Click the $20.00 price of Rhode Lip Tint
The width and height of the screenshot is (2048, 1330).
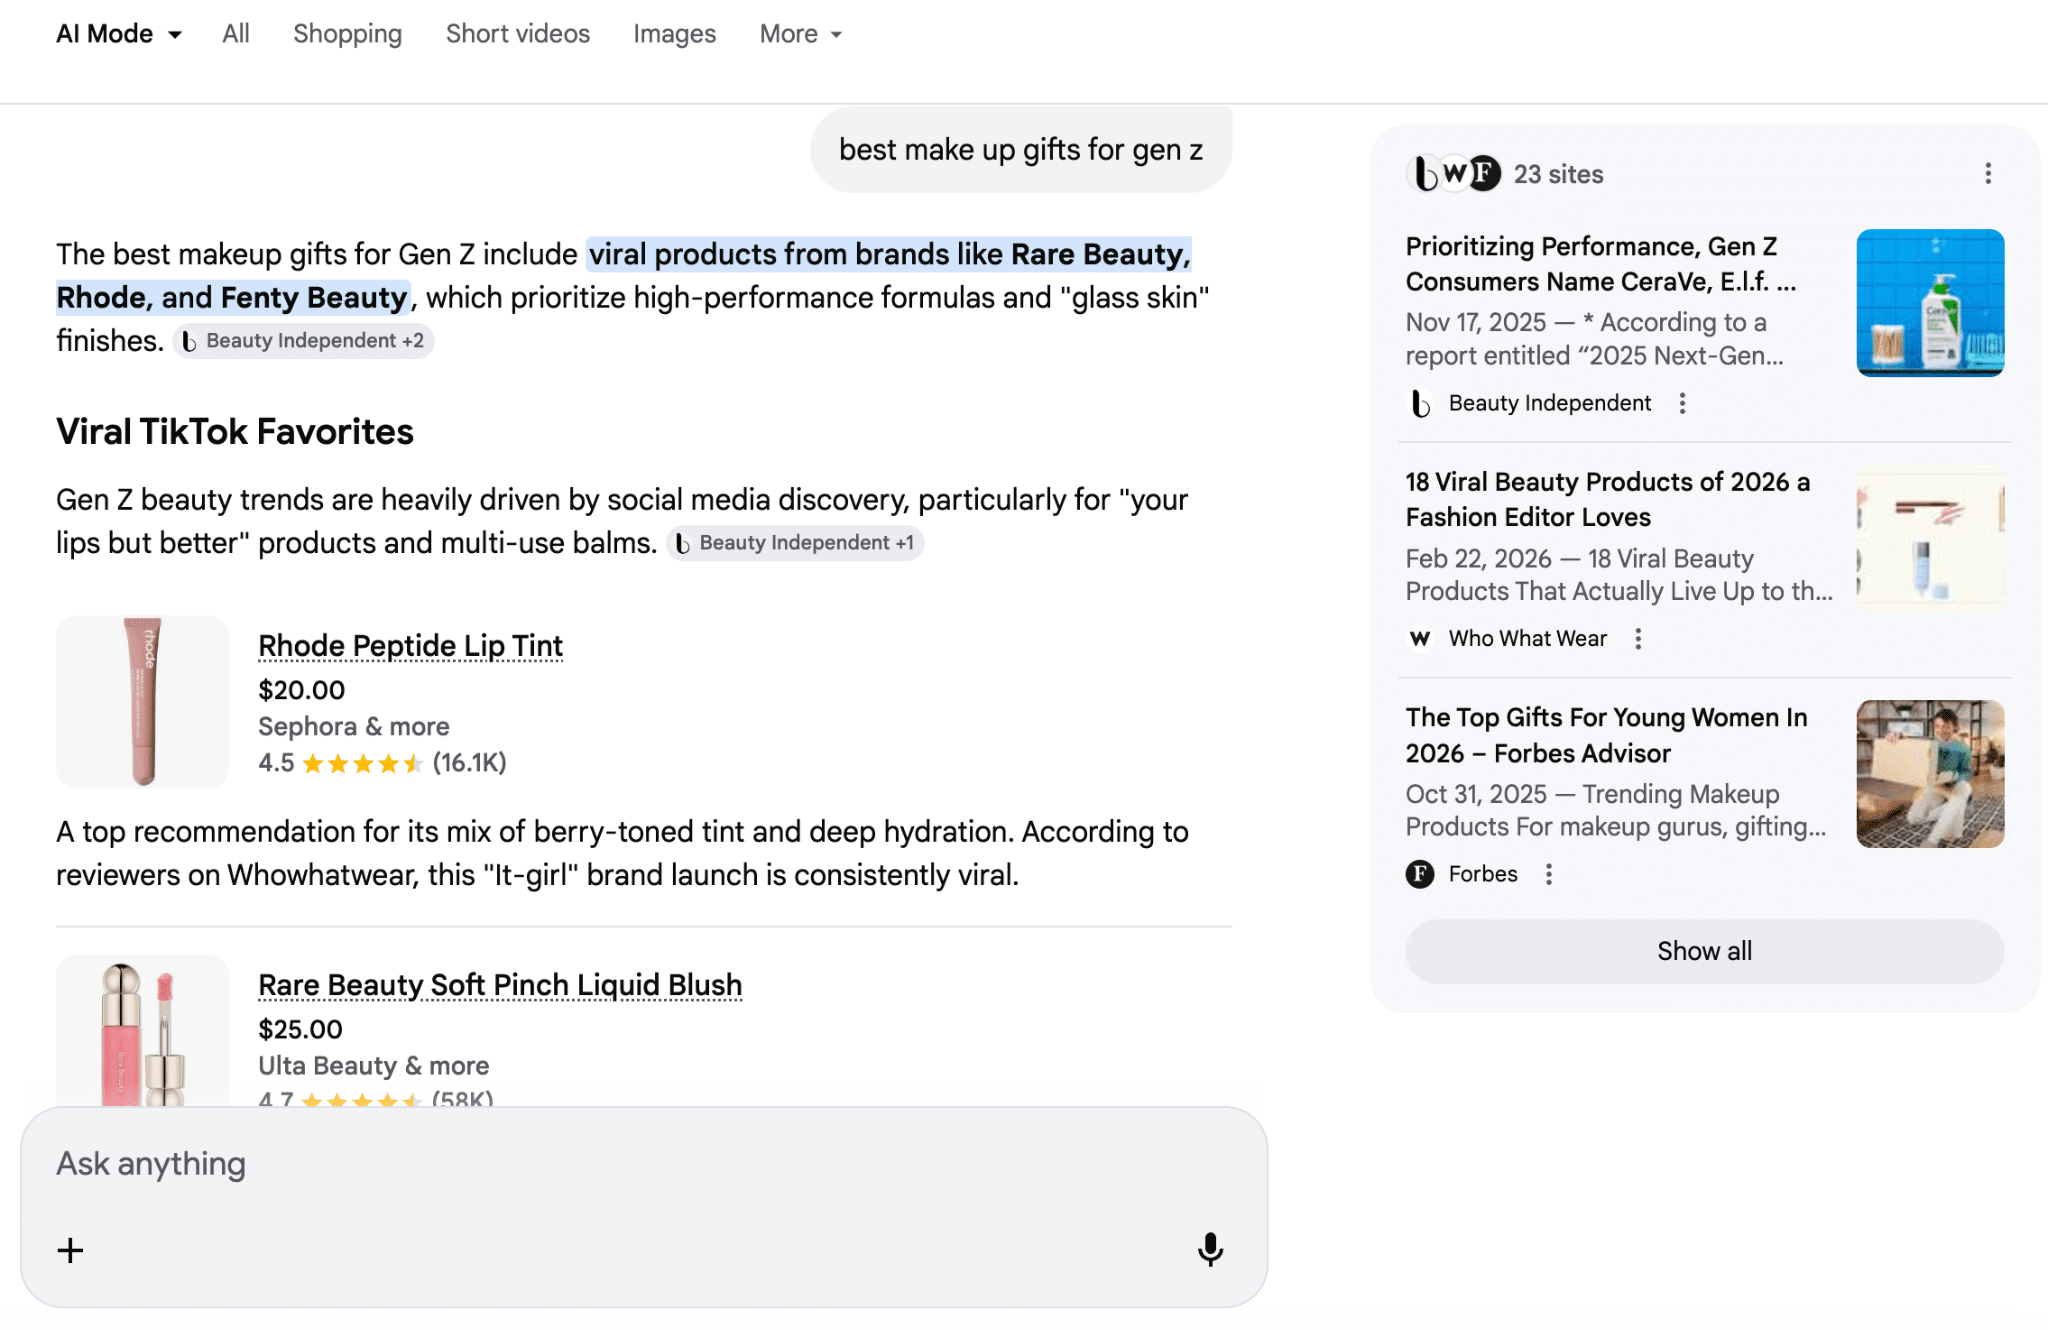click(301, 690)
